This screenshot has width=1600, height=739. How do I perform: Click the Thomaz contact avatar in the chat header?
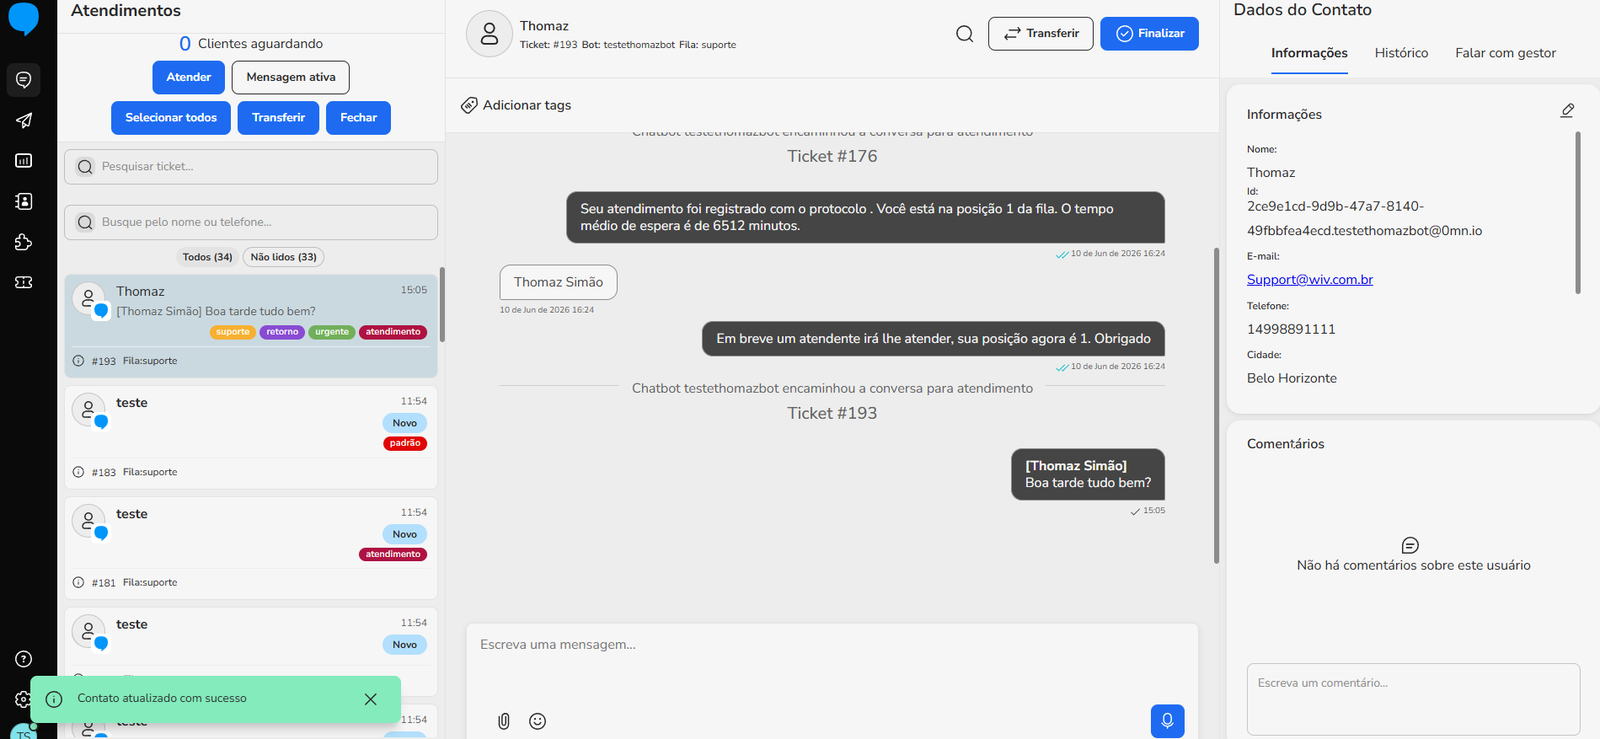tap(489, 34)
